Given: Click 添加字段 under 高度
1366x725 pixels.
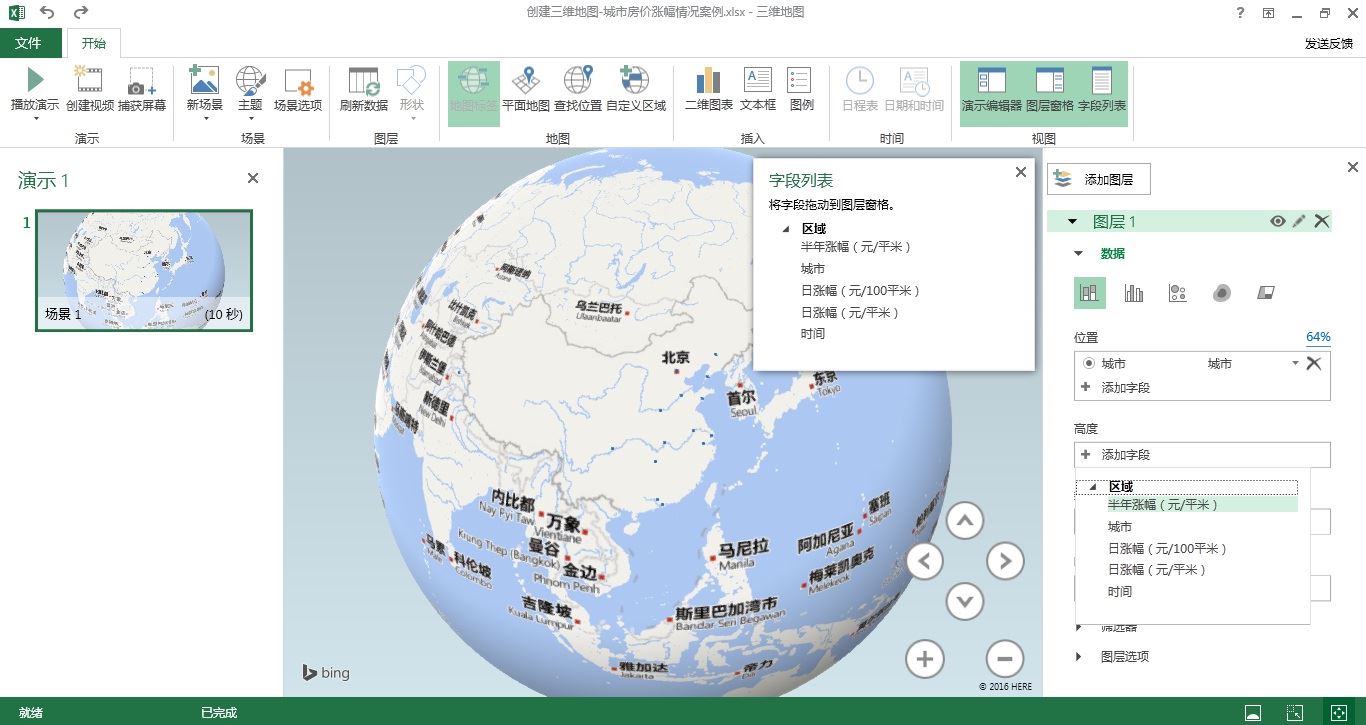Looking at the screenshot, I should click(x=1202, y=455).
